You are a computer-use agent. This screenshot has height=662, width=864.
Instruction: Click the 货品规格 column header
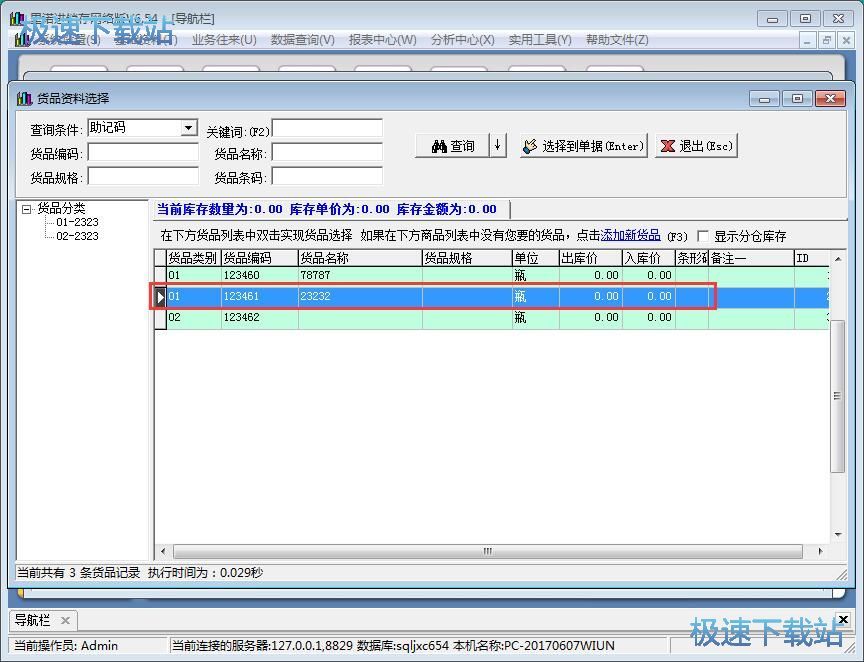point(467,258)
